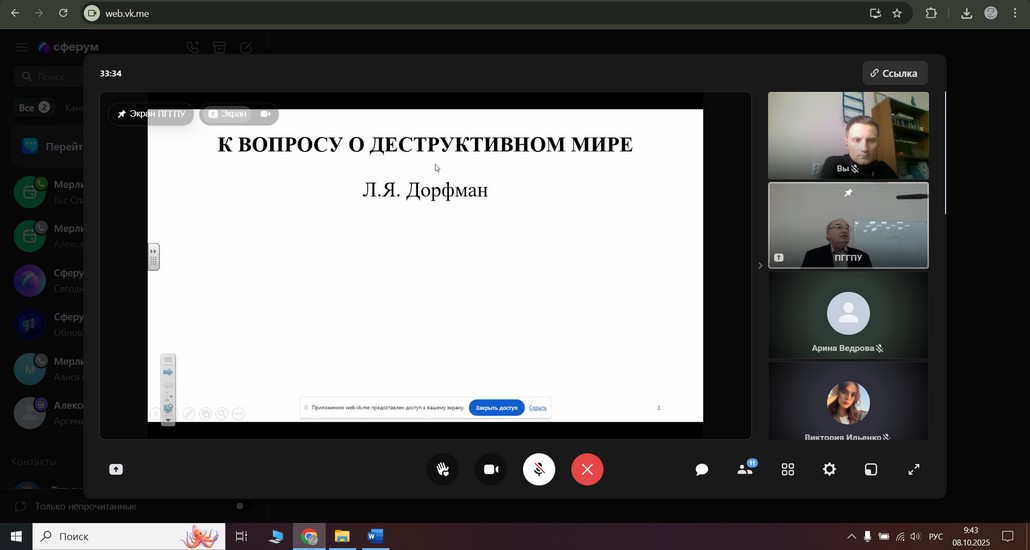Open the call chat
Screen dimensions: 1030x550
(702, 470)
